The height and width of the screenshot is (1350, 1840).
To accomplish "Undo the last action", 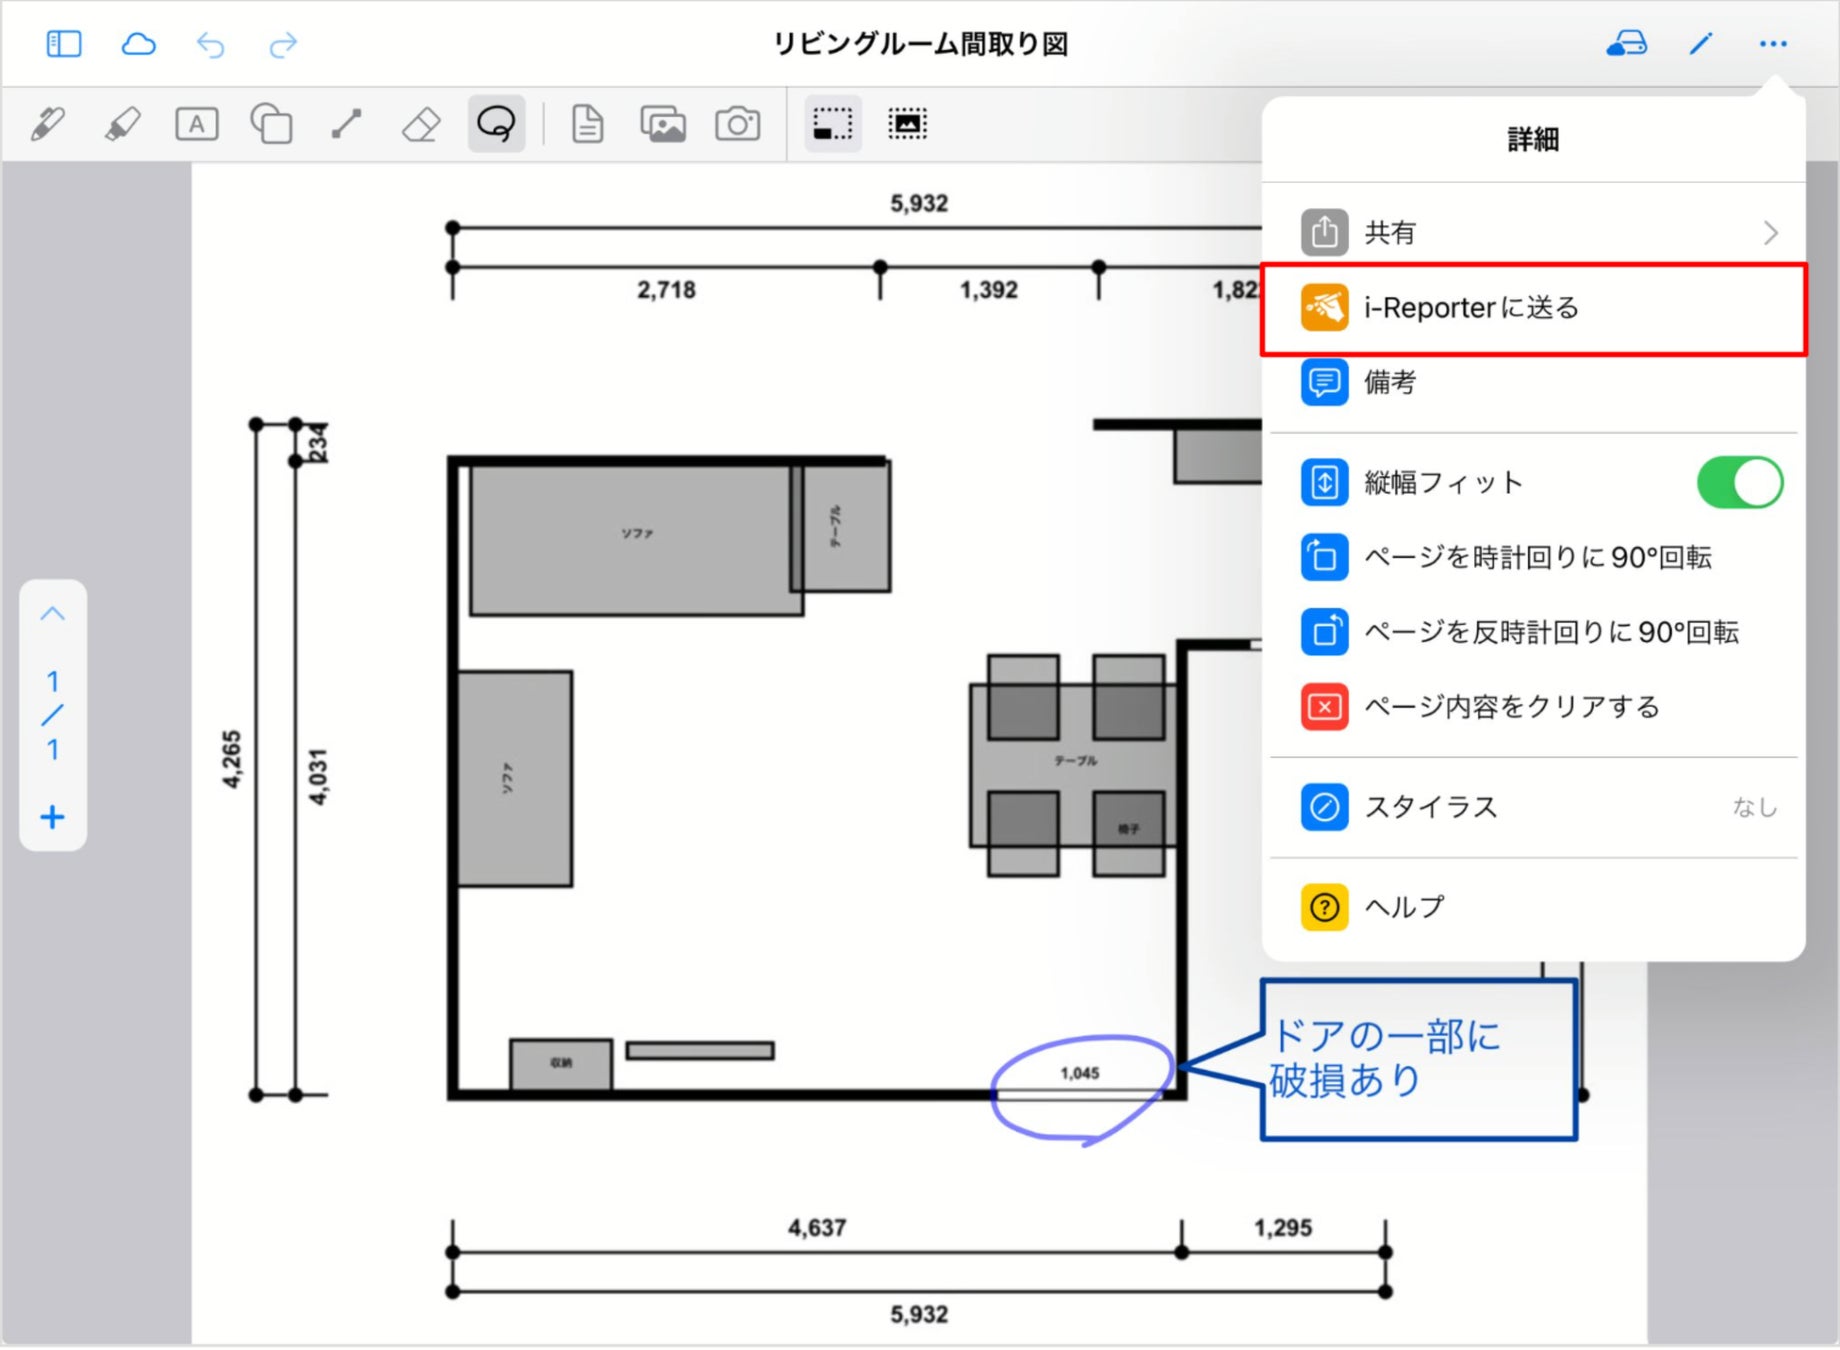I will [x=210, y=44].
